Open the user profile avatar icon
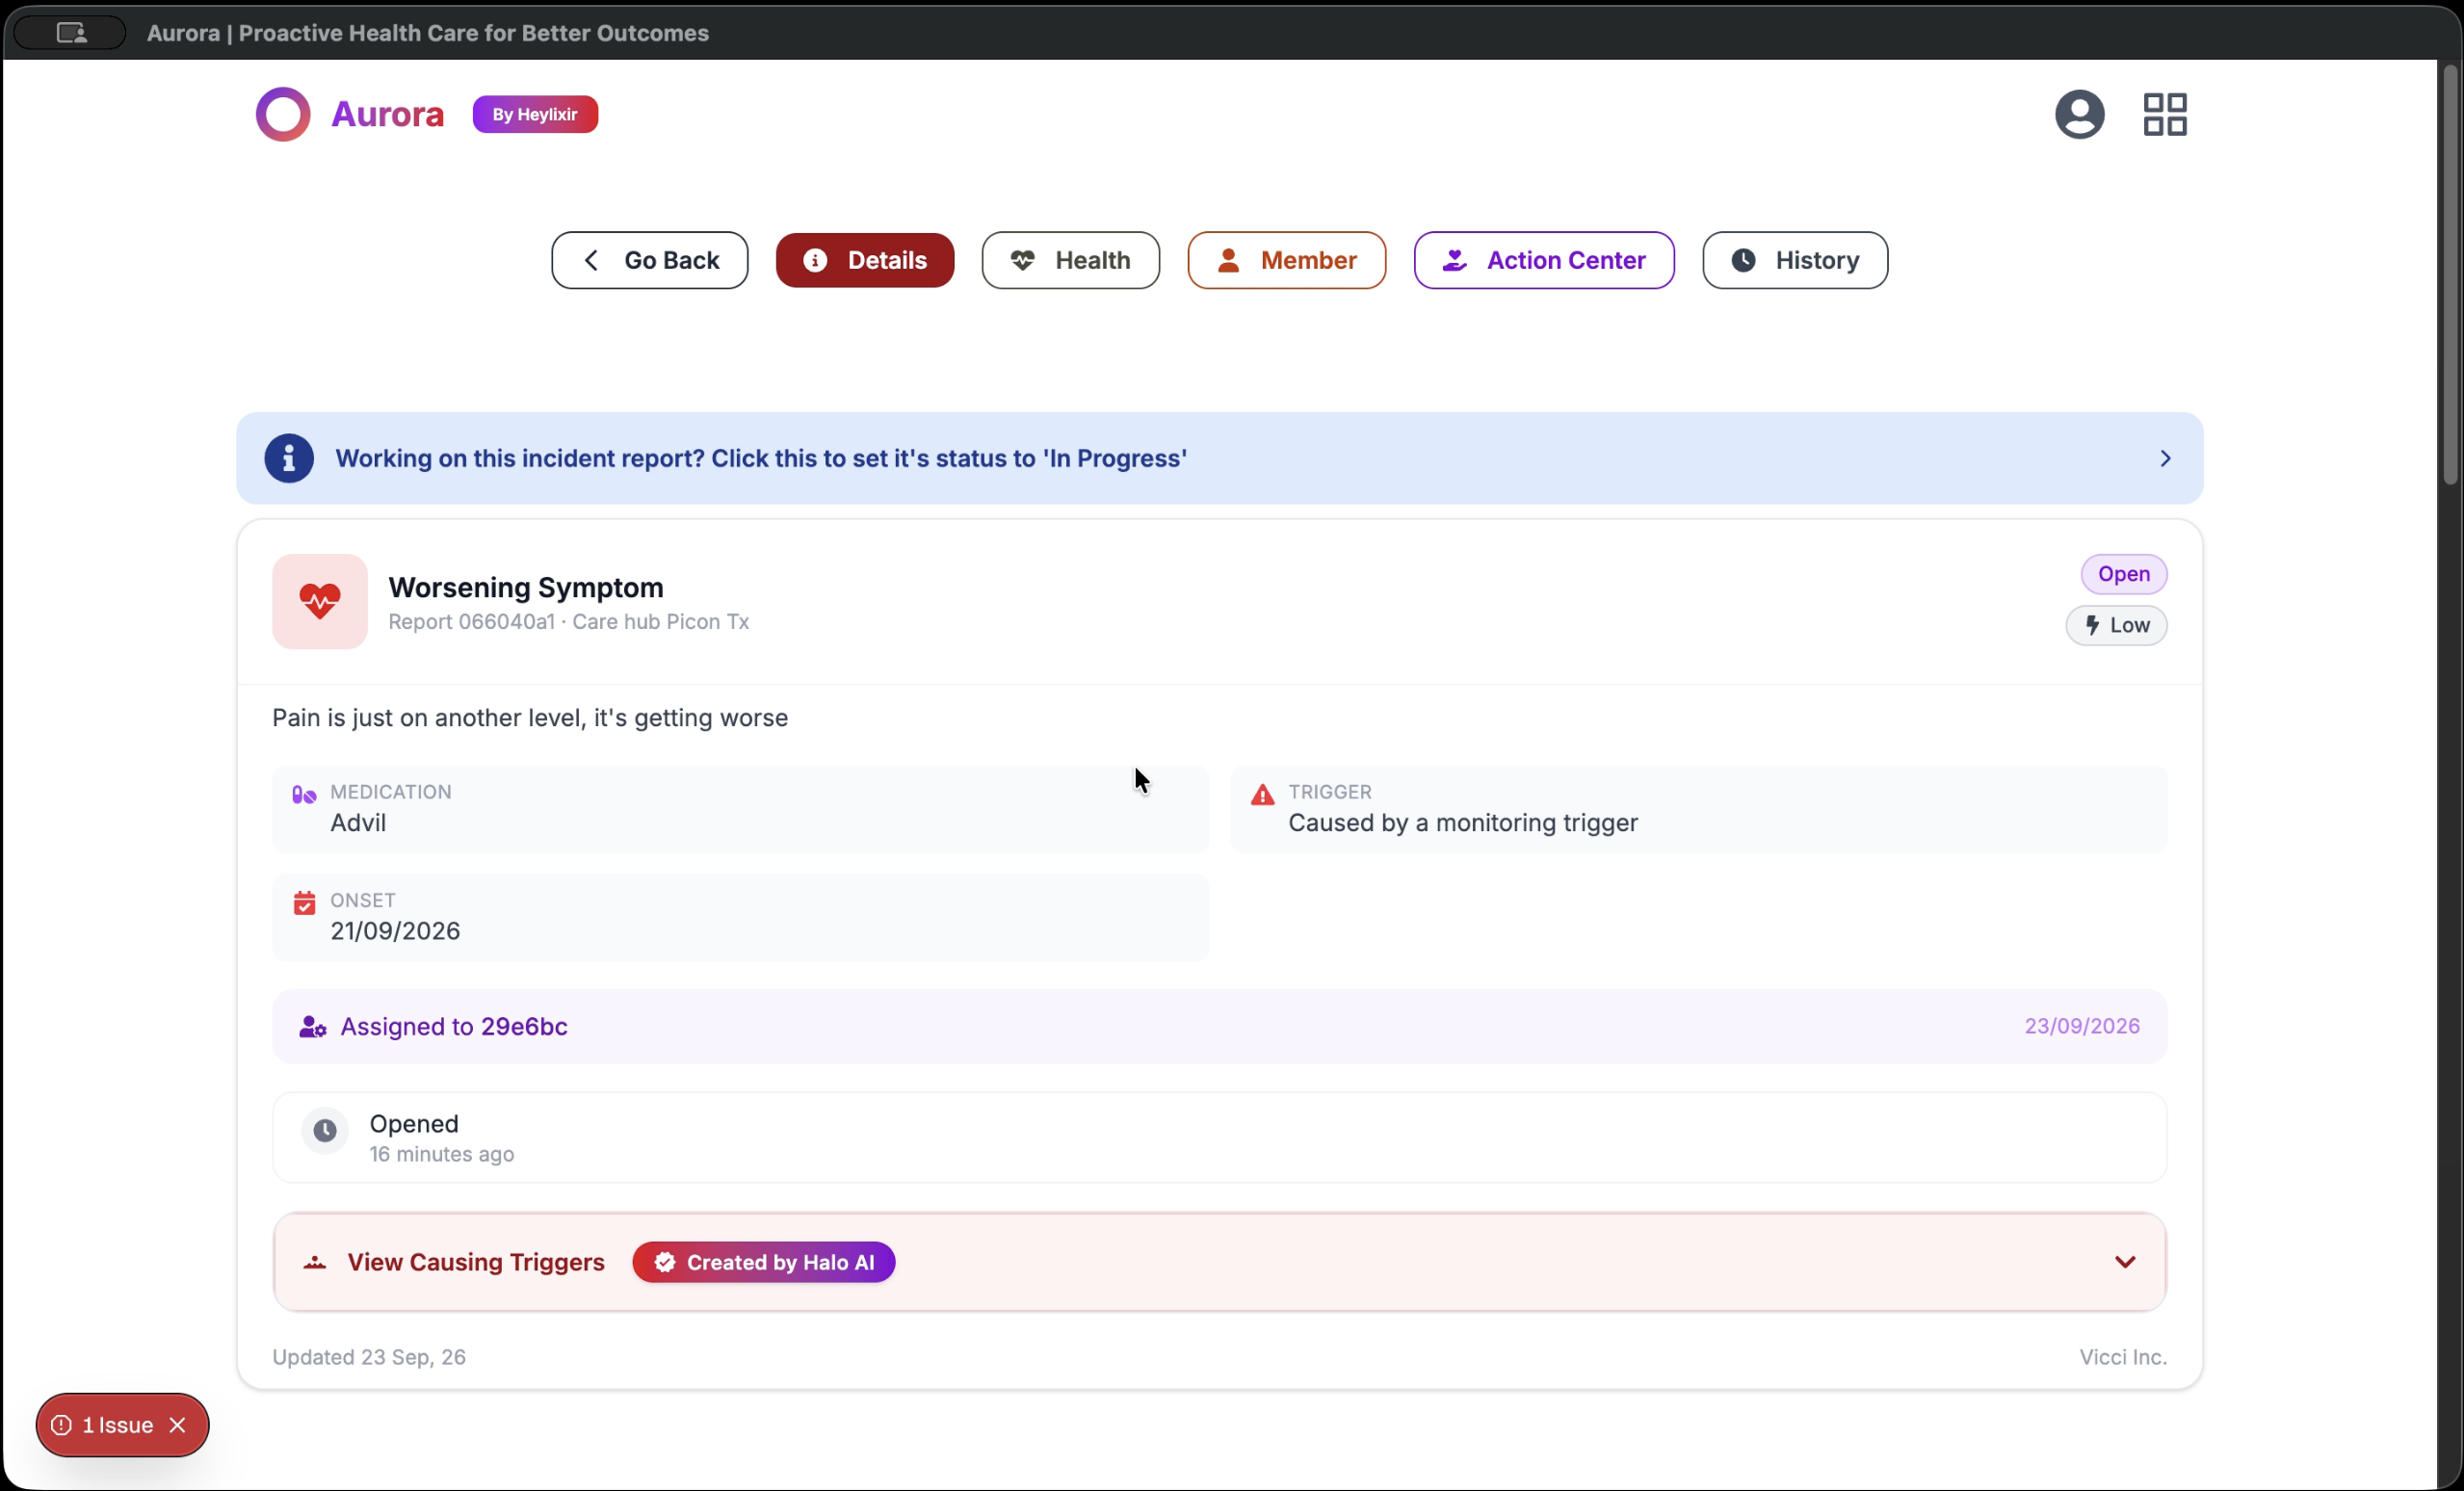The width and height of the screenshot is (2464, 1491). 2079,114
